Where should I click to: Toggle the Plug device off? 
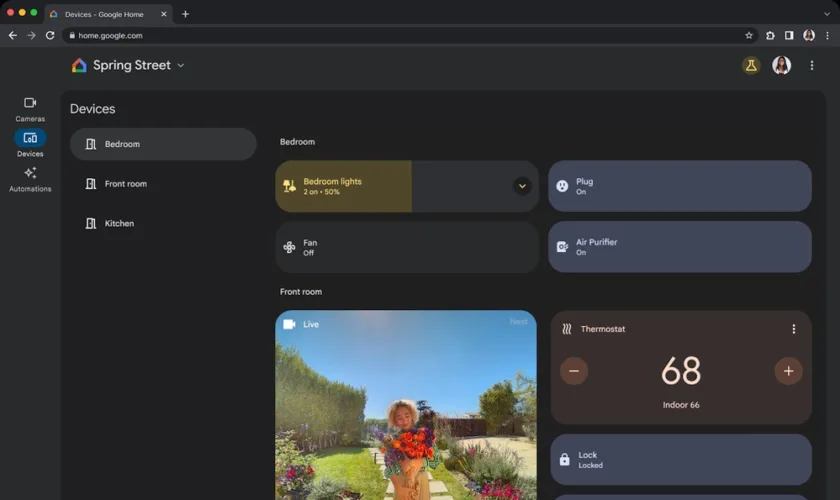point(679,186)
